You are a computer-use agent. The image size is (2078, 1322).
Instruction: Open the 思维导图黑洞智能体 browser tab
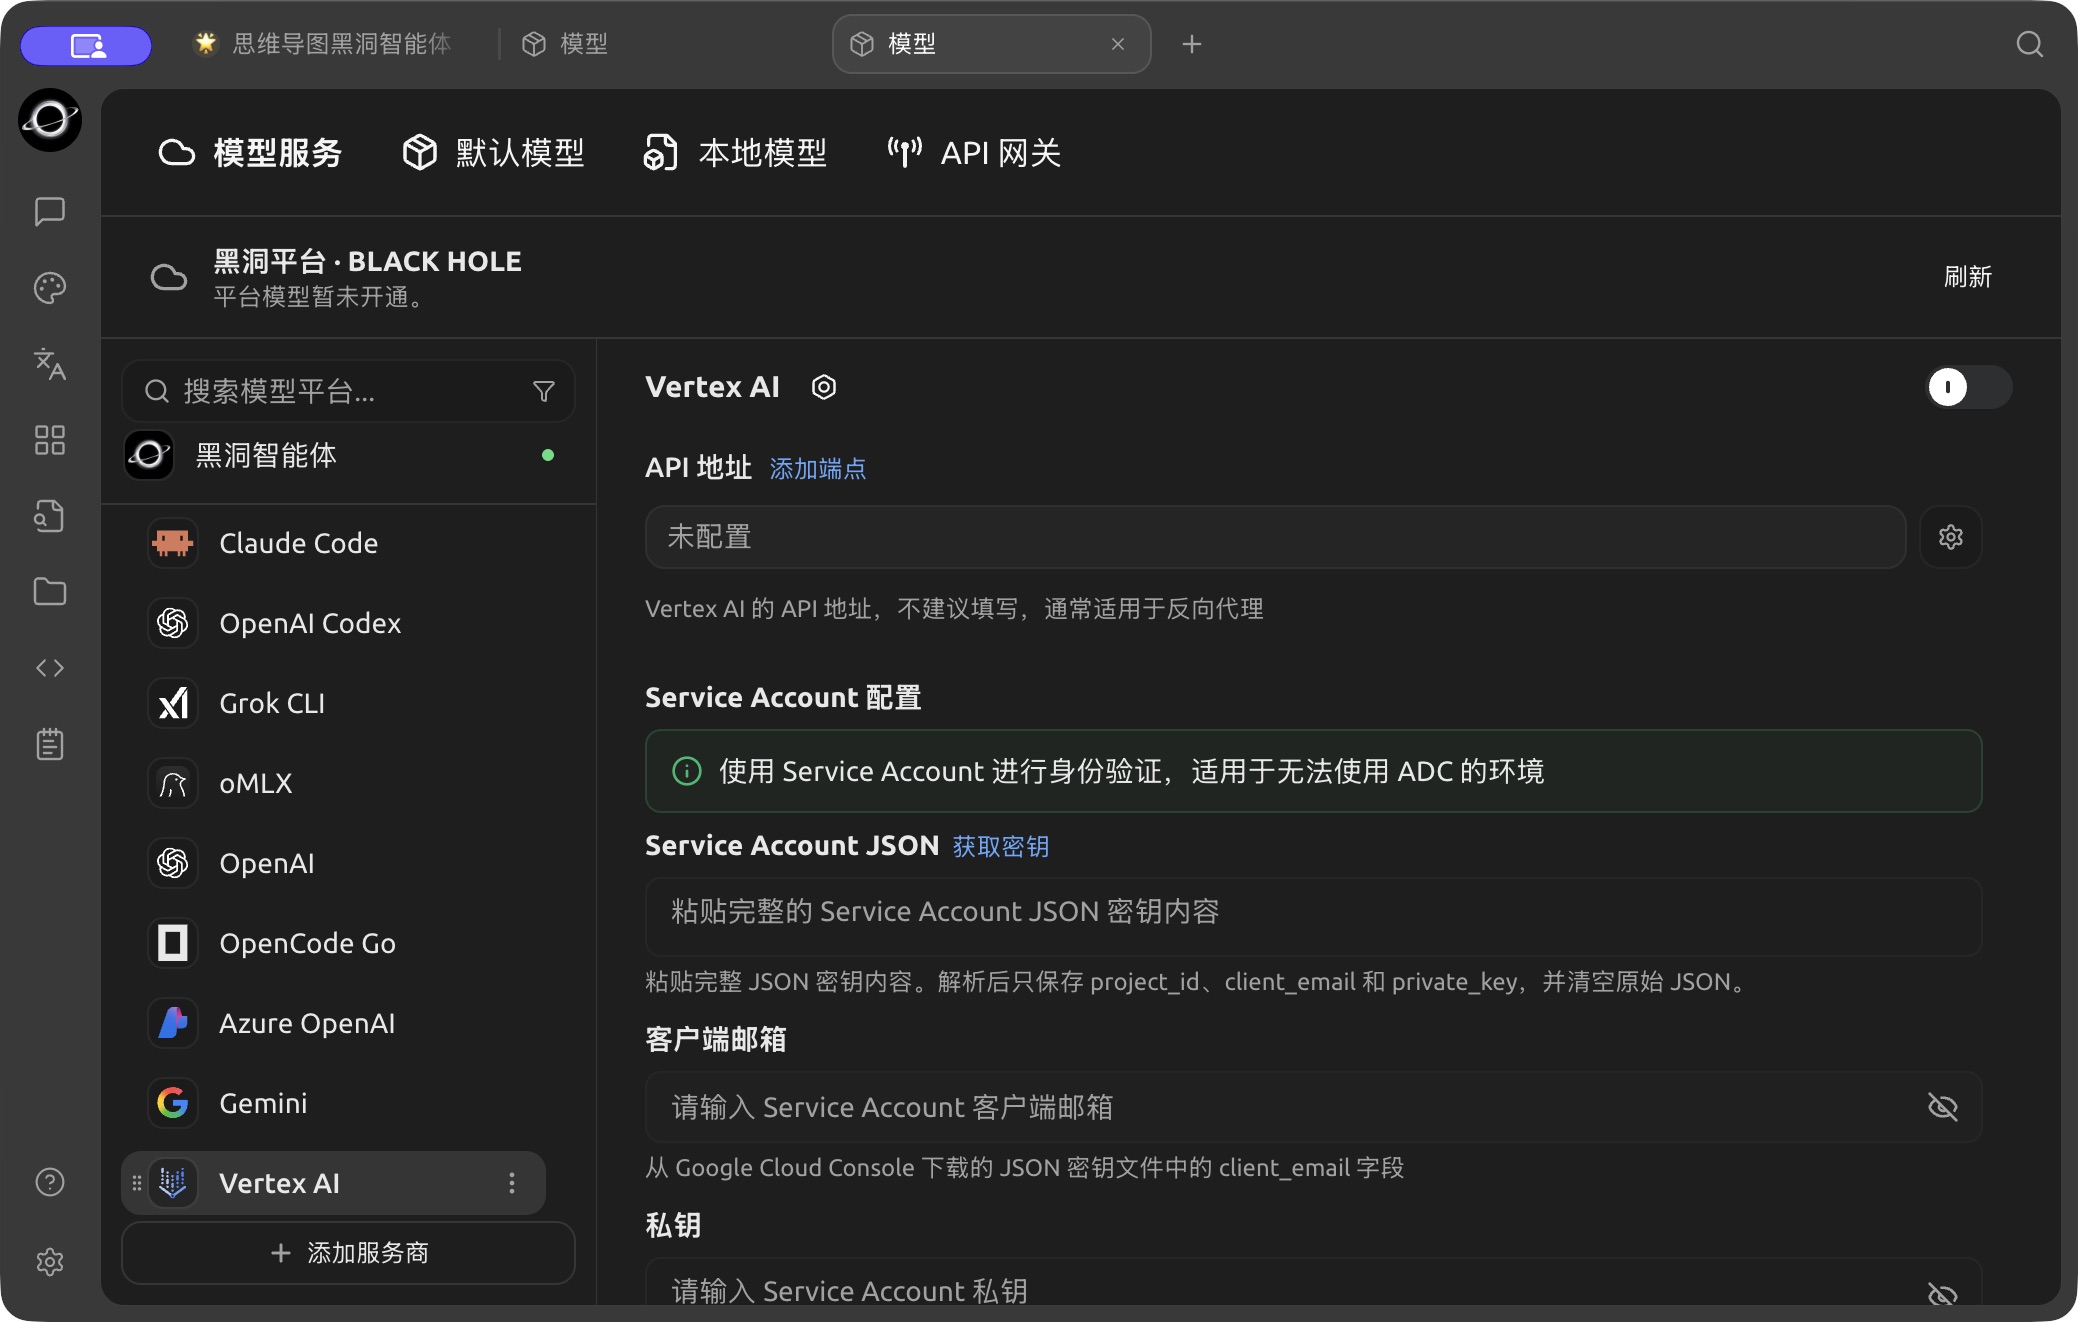[x=323, y=44]
